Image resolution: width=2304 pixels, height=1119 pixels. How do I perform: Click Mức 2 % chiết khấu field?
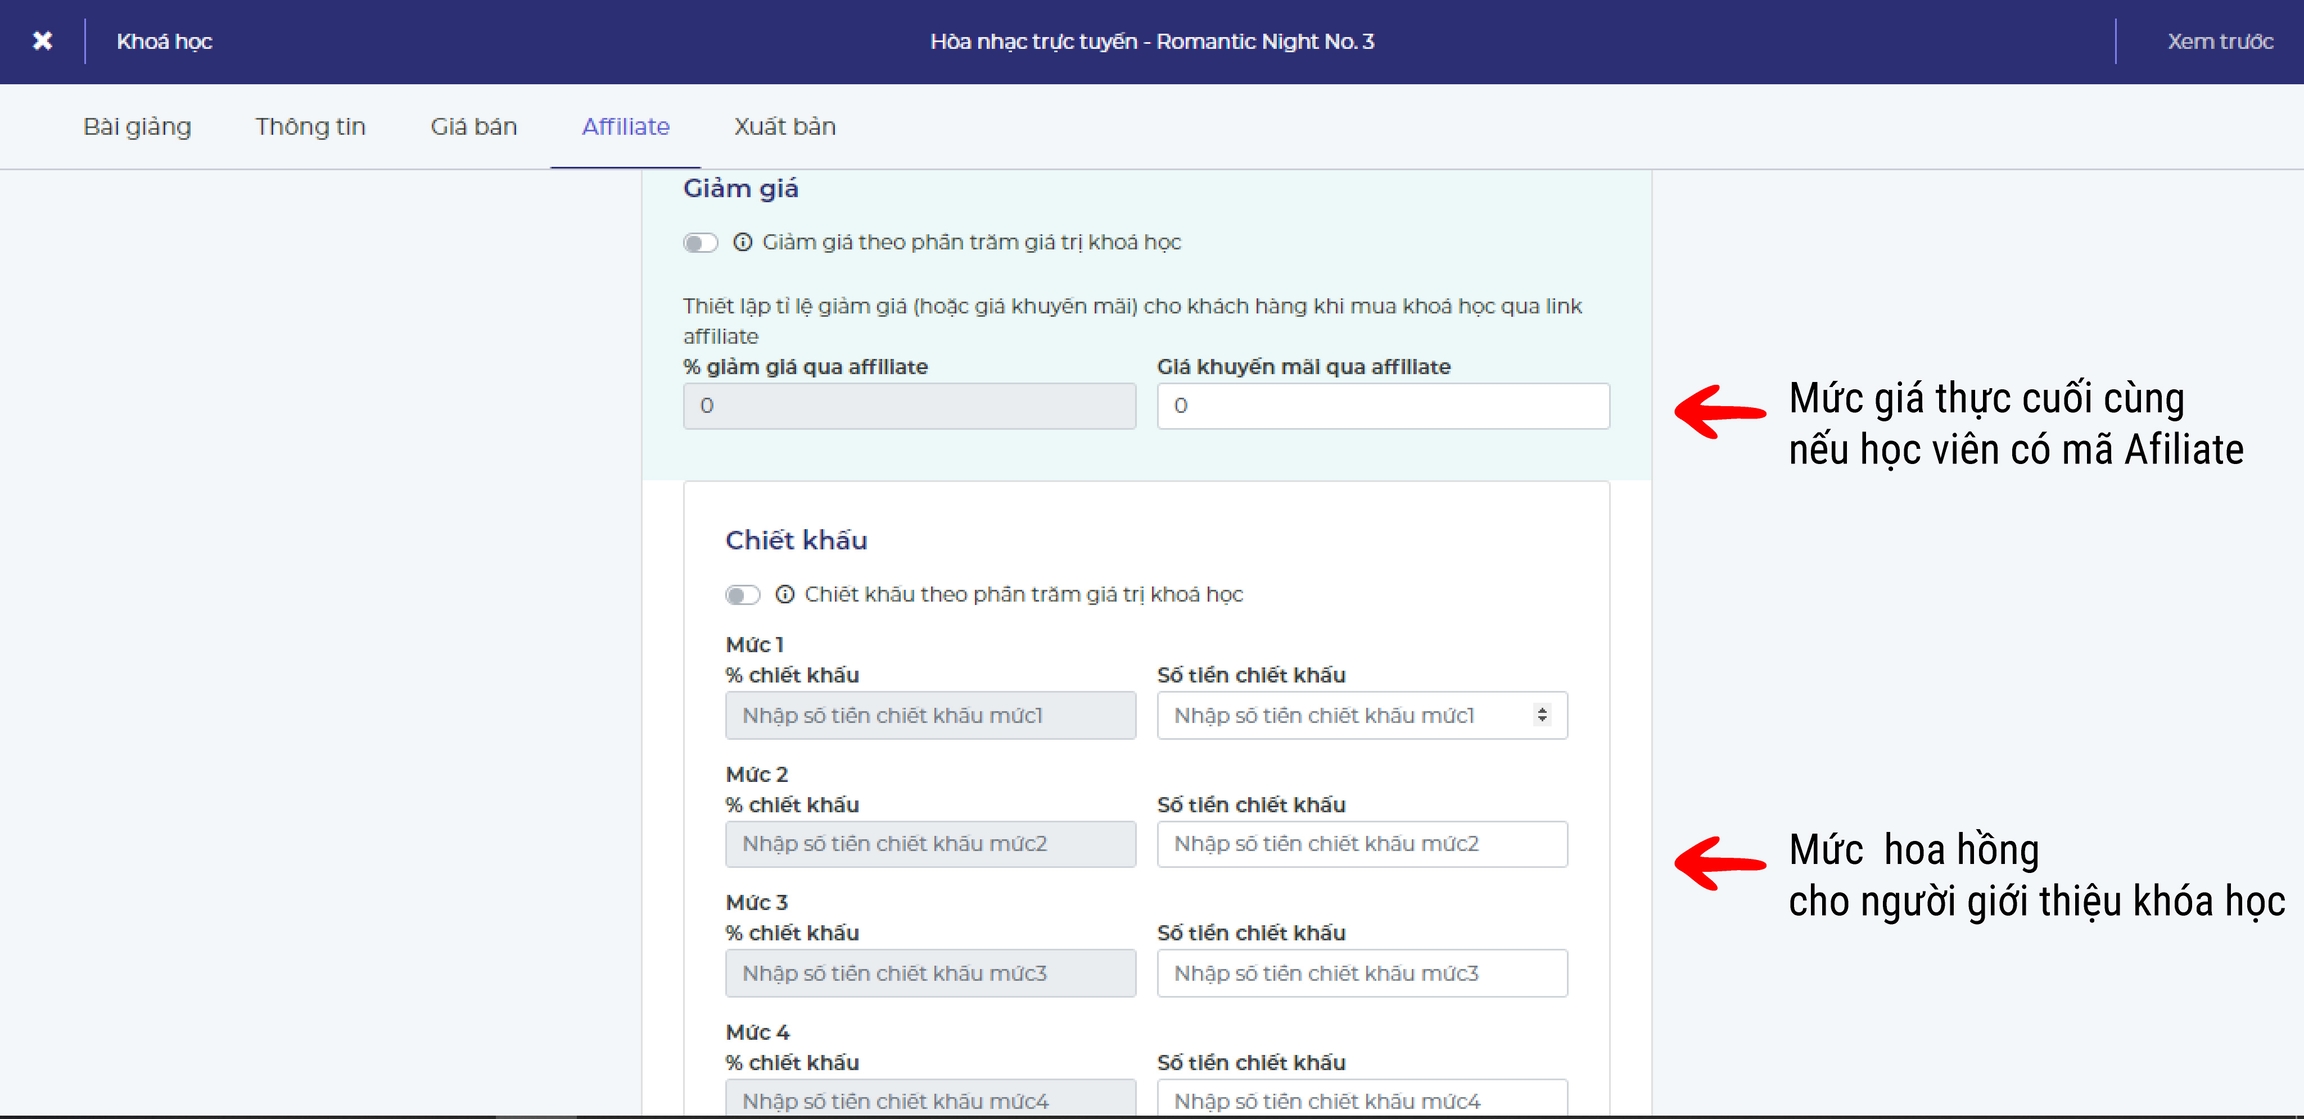coord(930,844)
